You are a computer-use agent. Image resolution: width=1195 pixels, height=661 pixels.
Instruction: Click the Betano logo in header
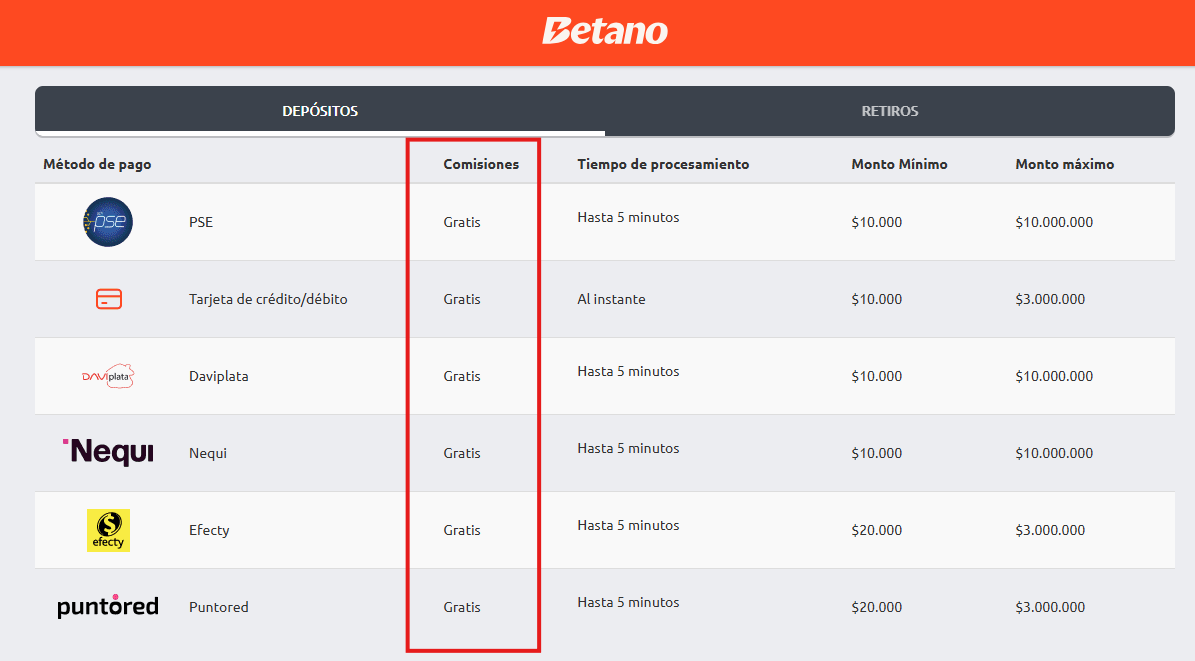[604, 31]
